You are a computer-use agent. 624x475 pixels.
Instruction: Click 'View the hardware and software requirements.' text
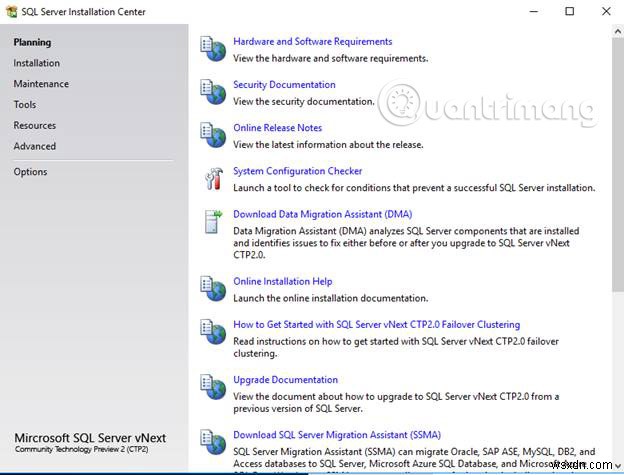coord(331,58)
